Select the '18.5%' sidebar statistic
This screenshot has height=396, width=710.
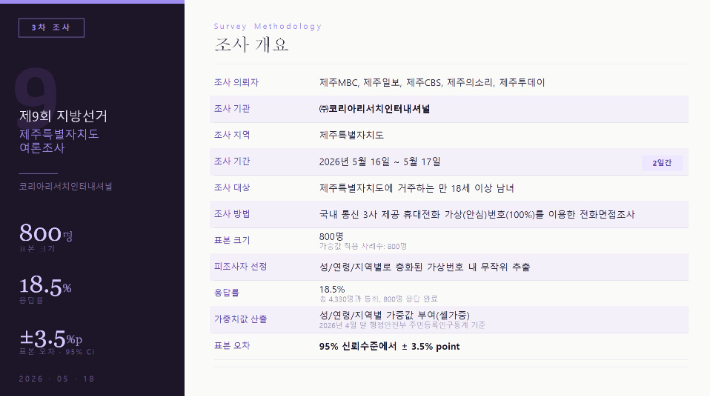(45, 286)
